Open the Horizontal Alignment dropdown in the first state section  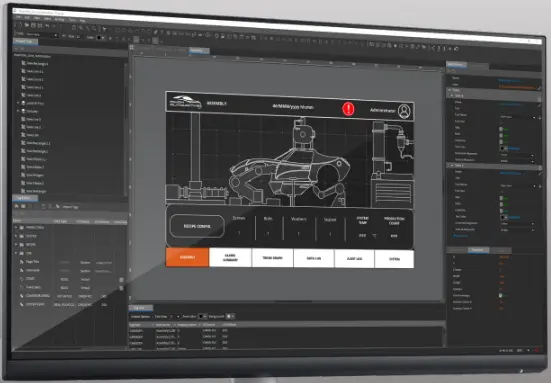pos(517,155)
